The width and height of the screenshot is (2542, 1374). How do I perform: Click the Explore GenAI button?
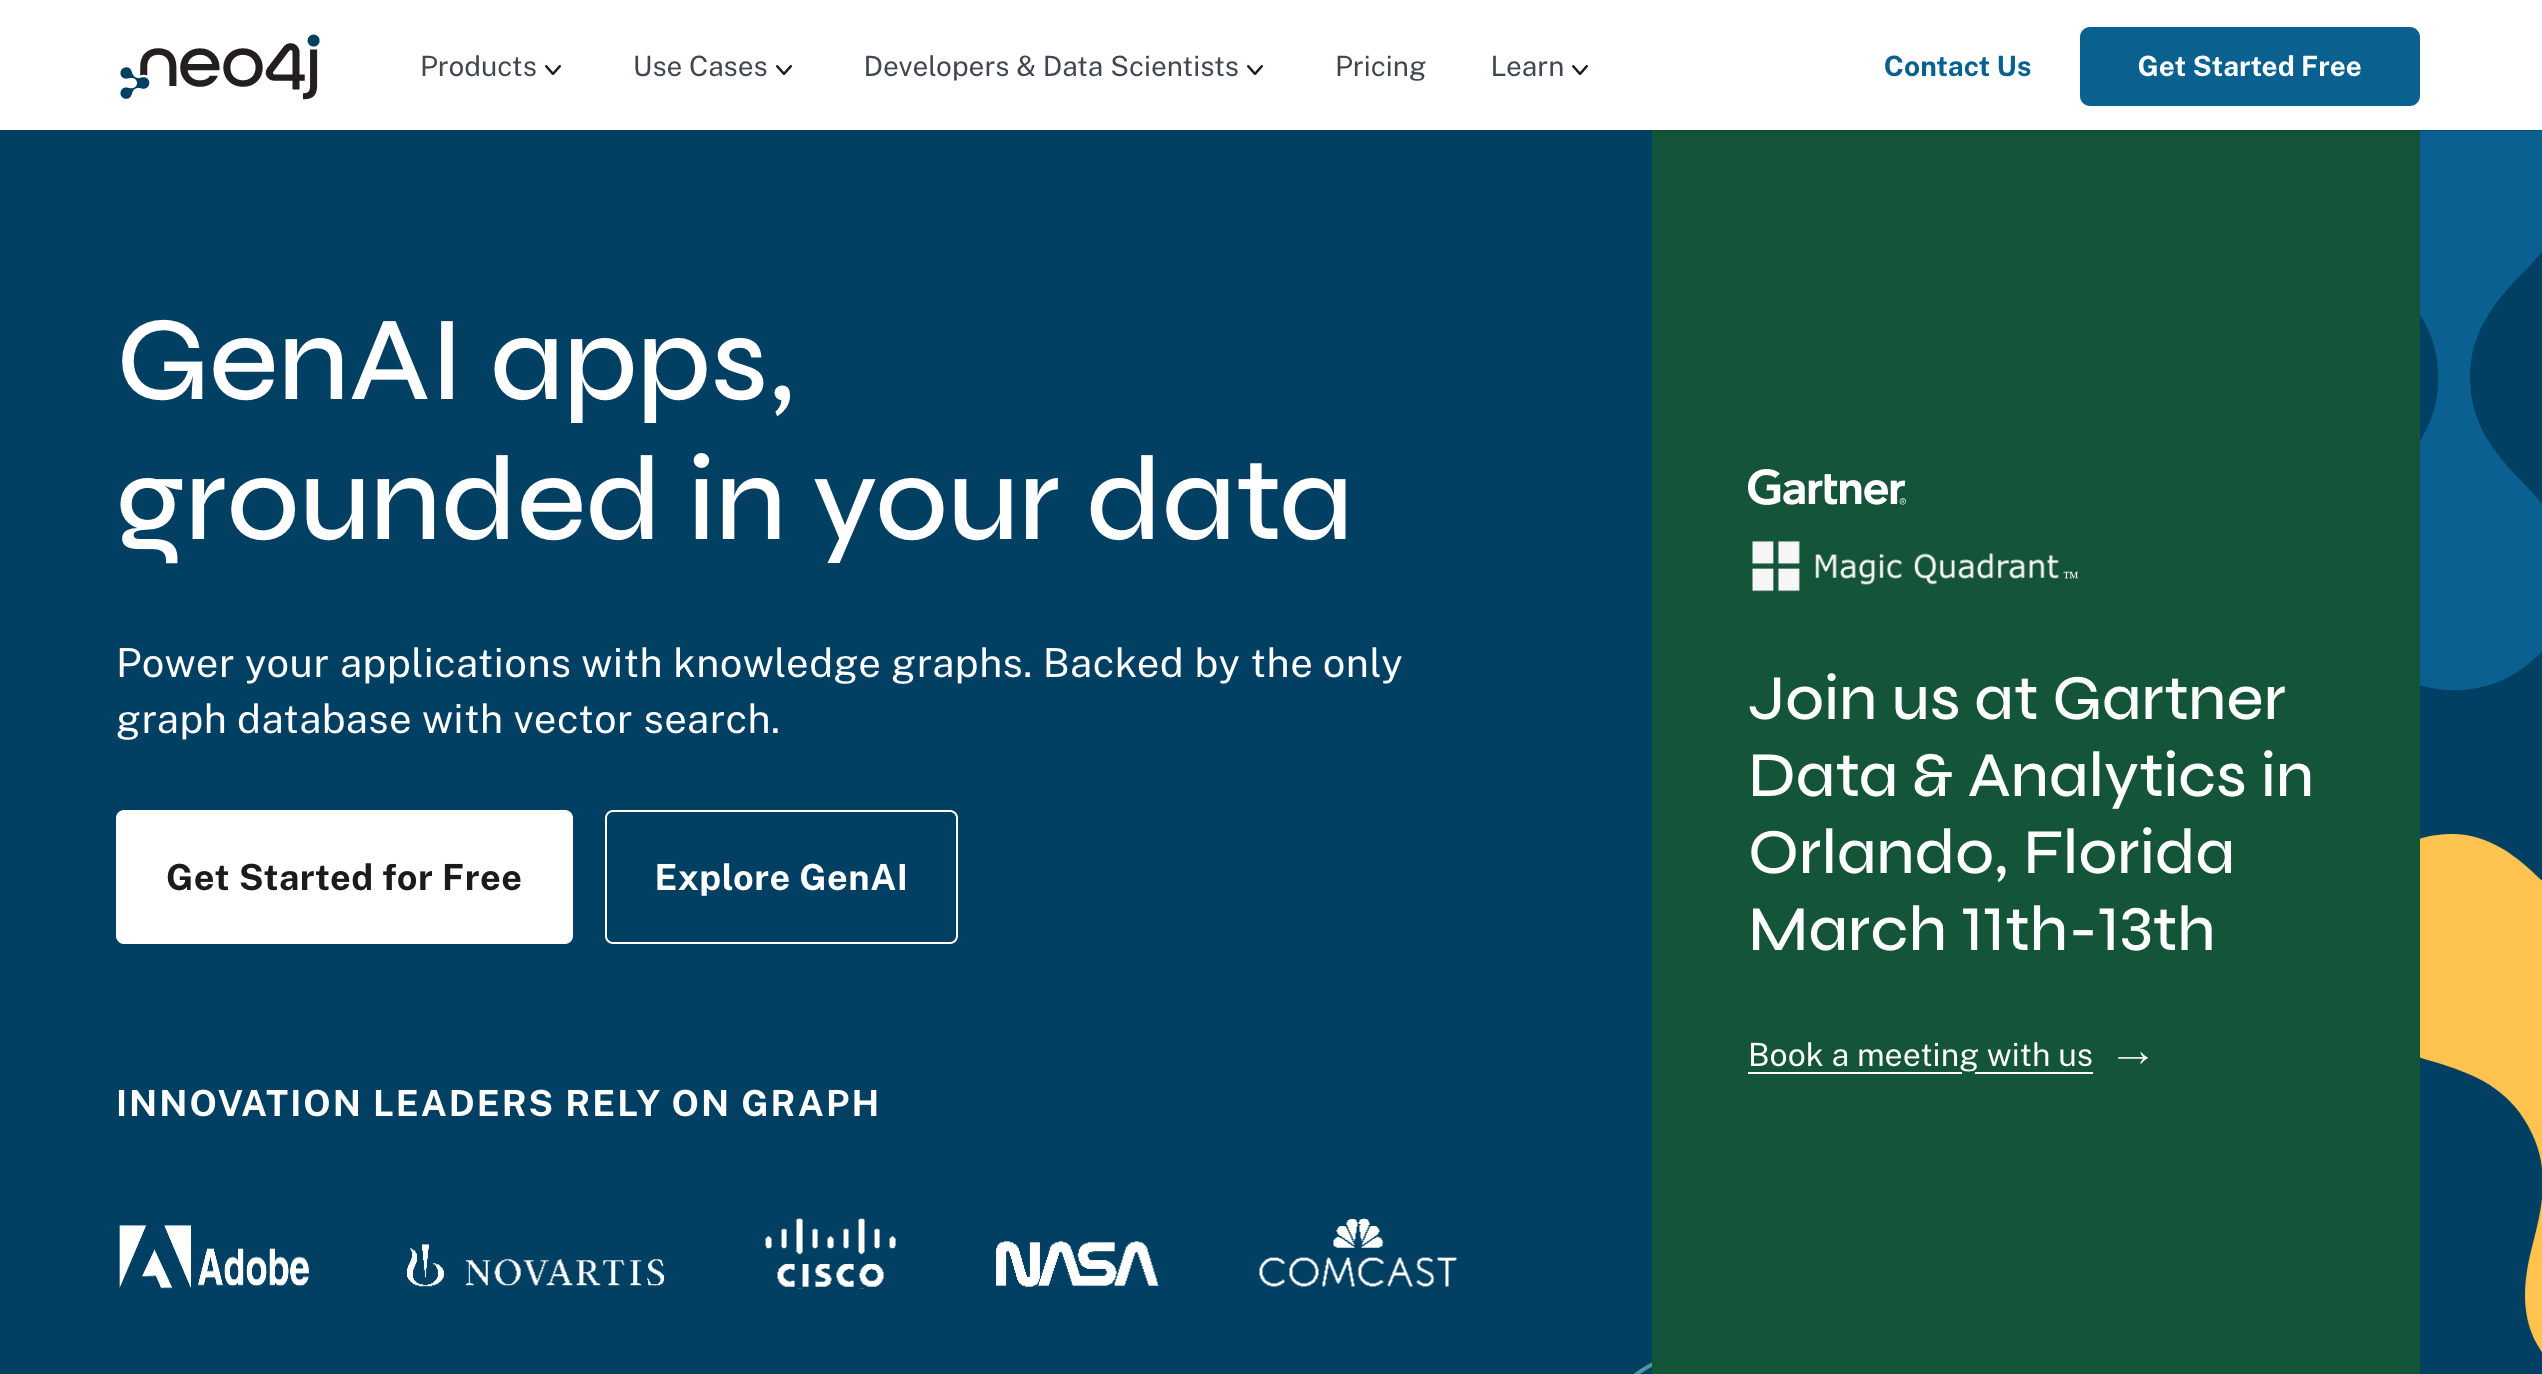(781, 876)
